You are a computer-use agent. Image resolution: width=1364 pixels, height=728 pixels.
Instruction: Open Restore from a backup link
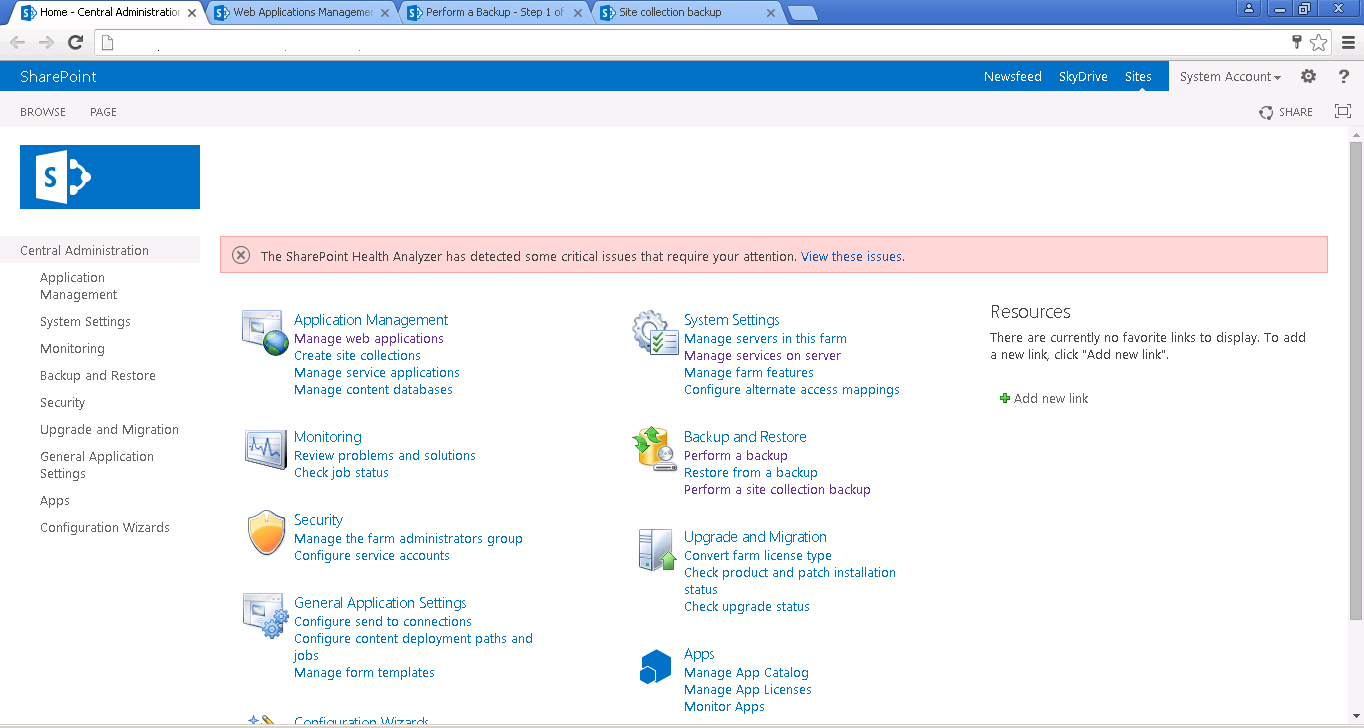point(751,472)
